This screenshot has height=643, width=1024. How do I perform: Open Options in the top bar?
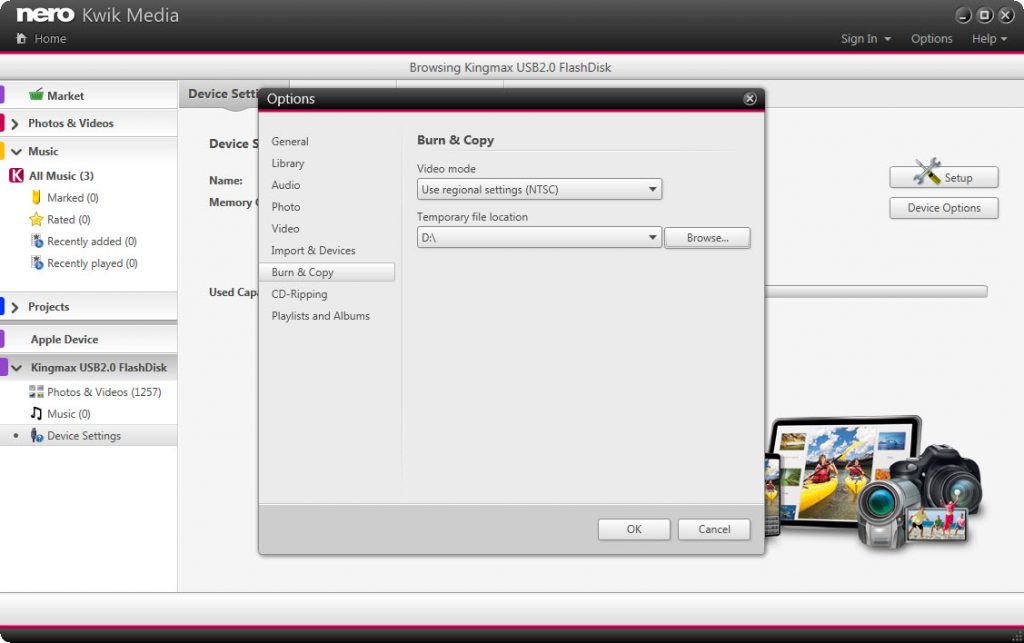coord(931,39)
